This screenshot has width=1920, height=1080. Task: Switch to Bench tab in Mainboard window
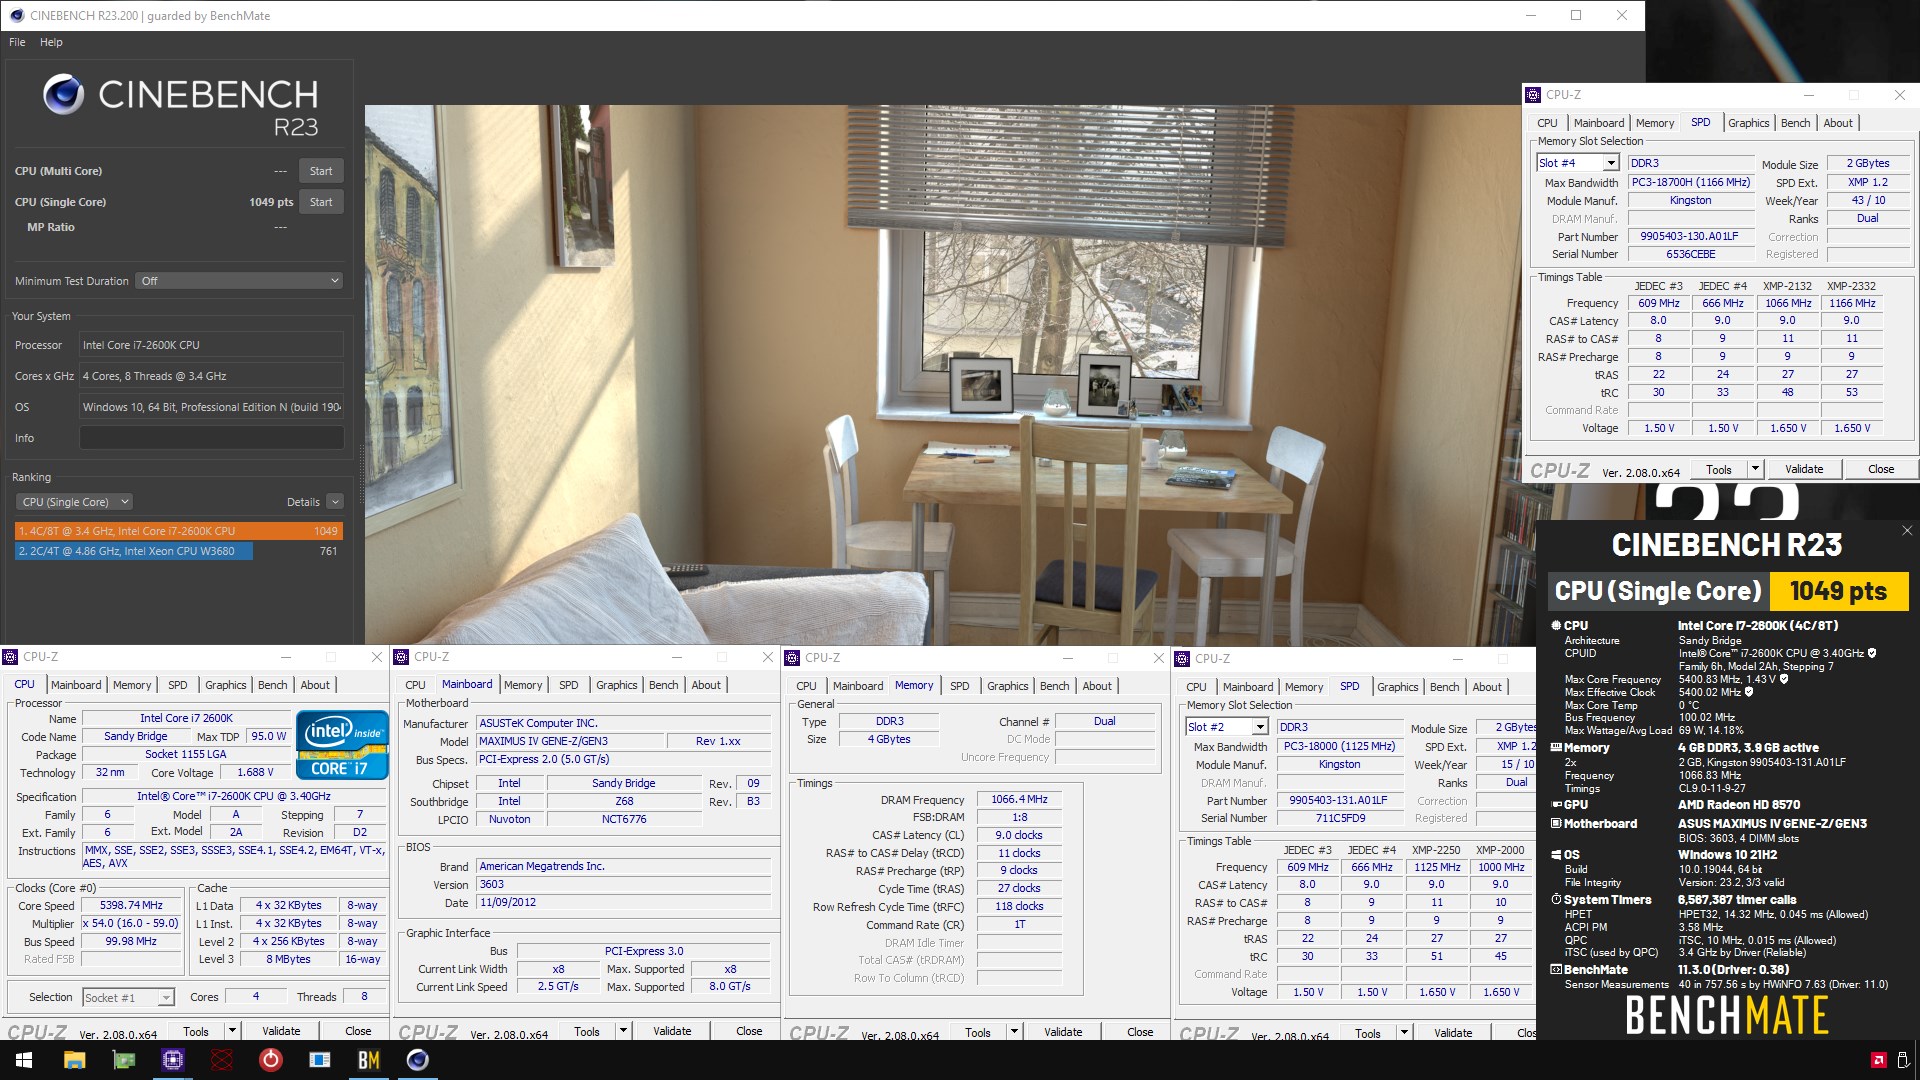663,685
